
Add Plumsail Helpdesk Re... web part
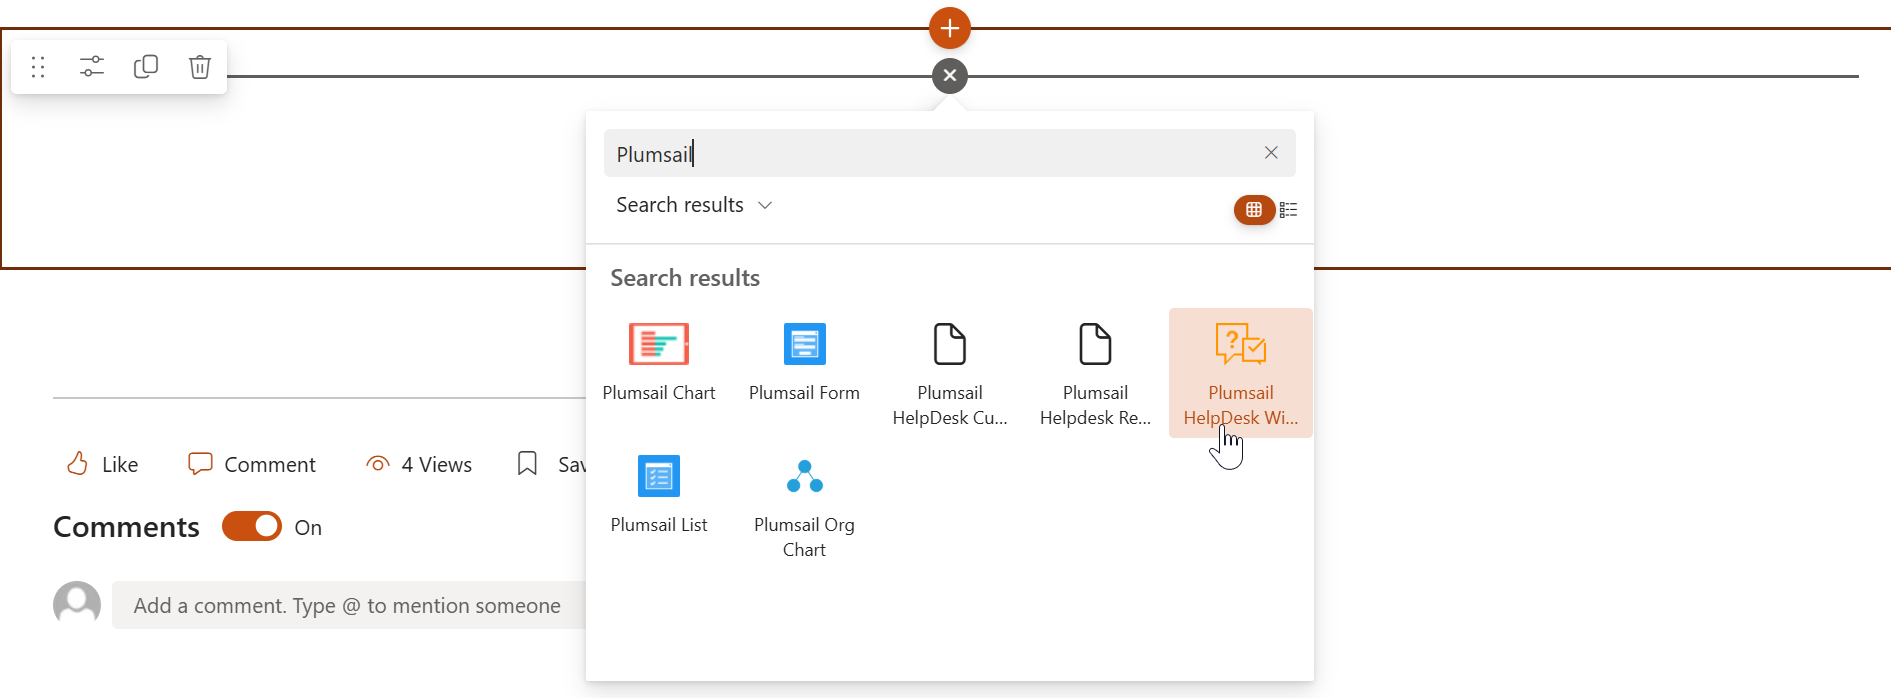[x=1095, y=374]
